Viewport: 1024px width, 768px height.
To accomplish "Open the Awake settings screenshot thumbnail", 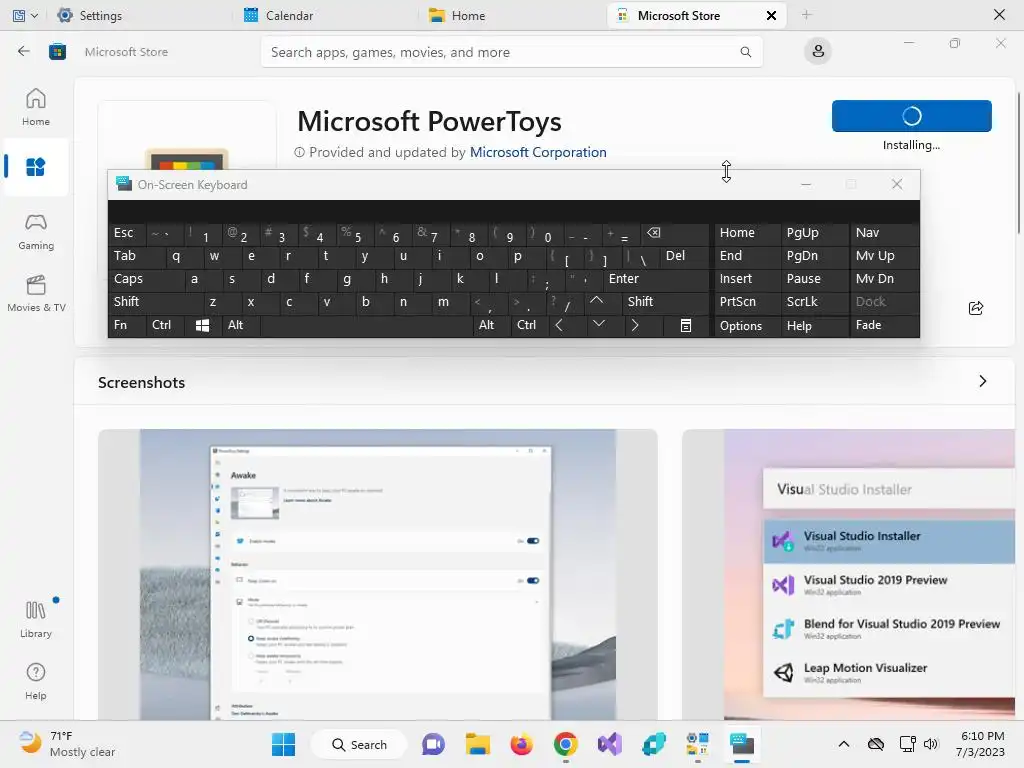I will coord(377,575).
